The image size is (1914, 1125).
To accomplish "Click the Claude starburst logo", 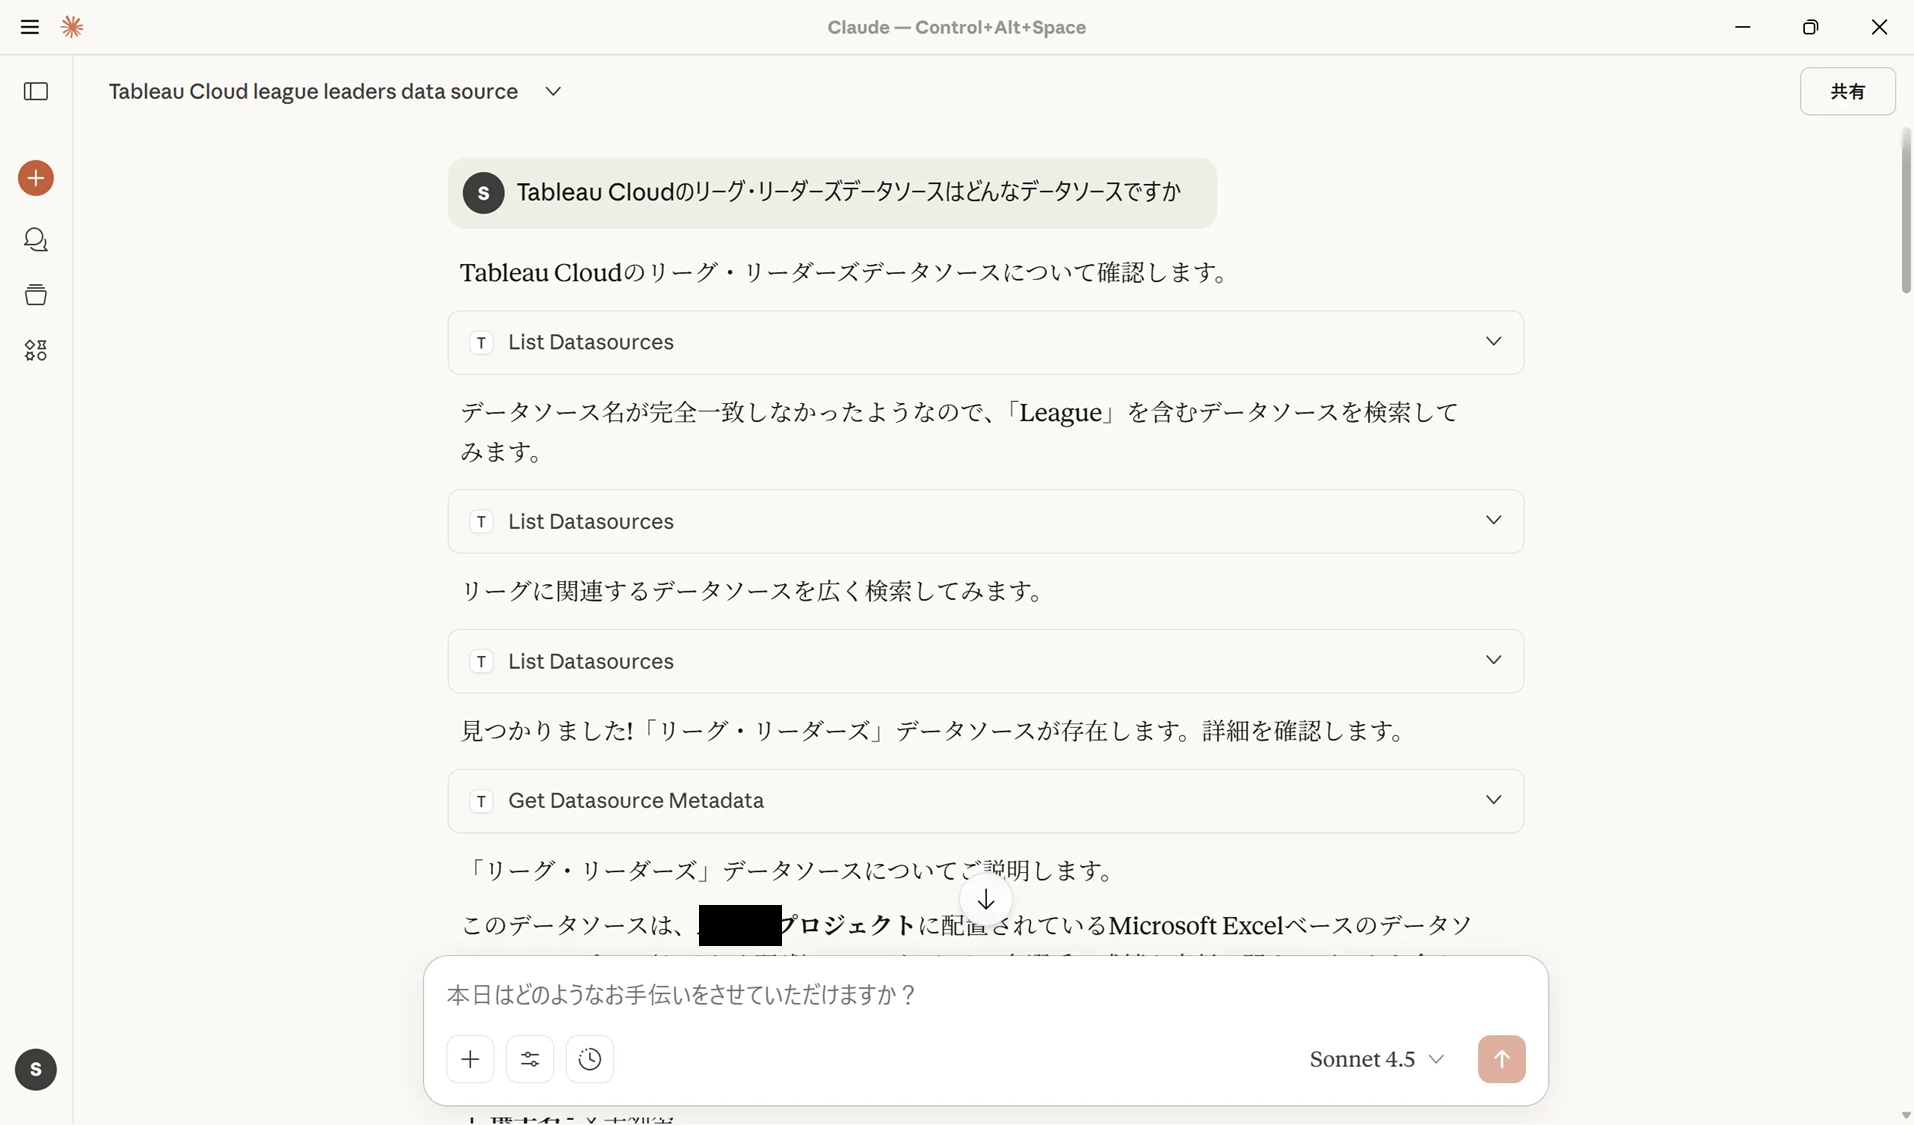I will (72, 27).
